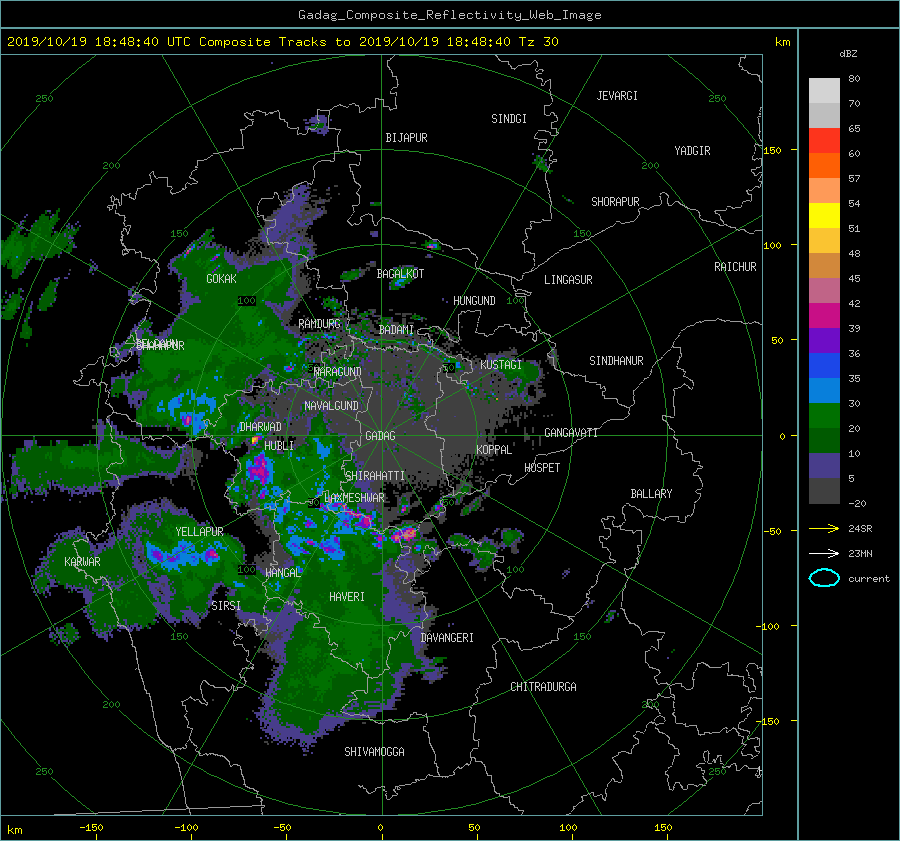The width and height of the screenshot is (900, 841).
Task: Click the HOSPET city label
Action: [x=542, y=468]
